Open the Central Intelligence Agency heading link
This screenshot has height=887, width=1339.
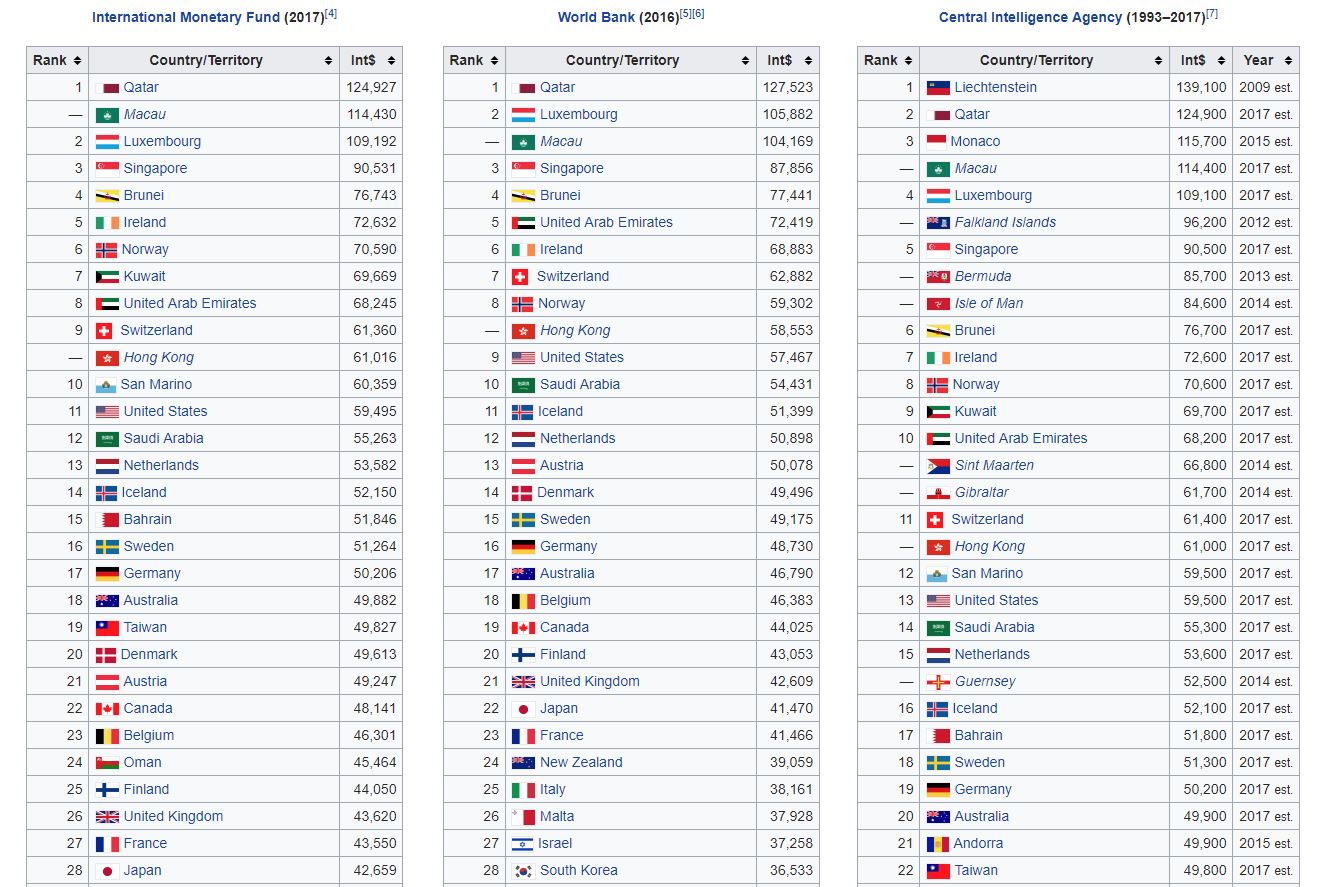coord(1031,18)
